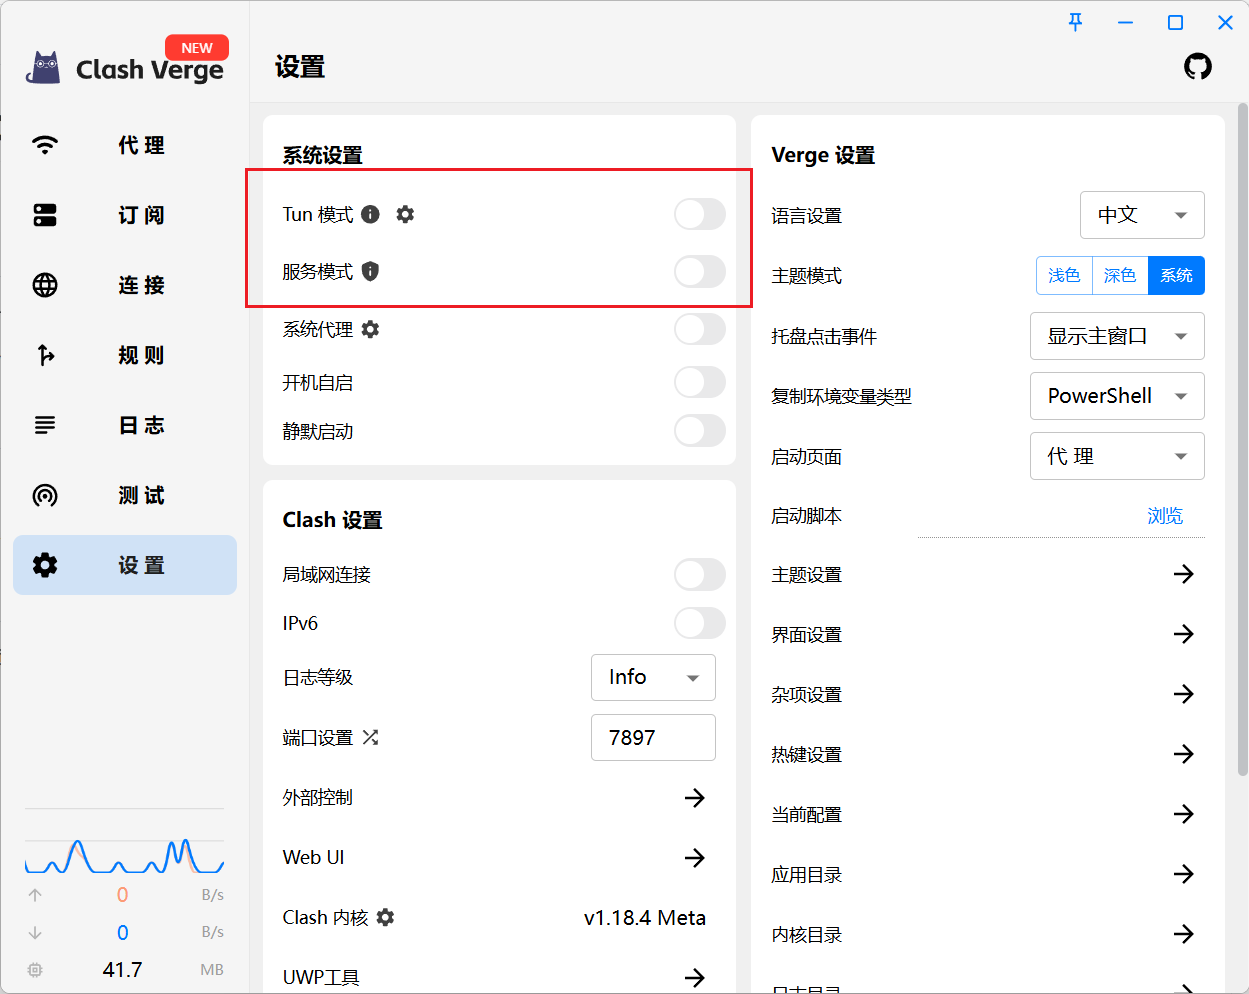
Task: Expand the 日志等级 Info dropdown
Action: (x=653, y=677)
